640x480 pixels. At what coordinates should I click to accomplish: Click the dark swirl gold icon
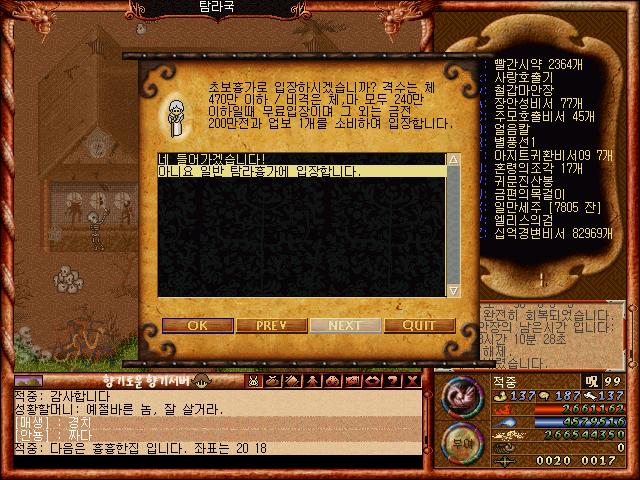[503, 448]
